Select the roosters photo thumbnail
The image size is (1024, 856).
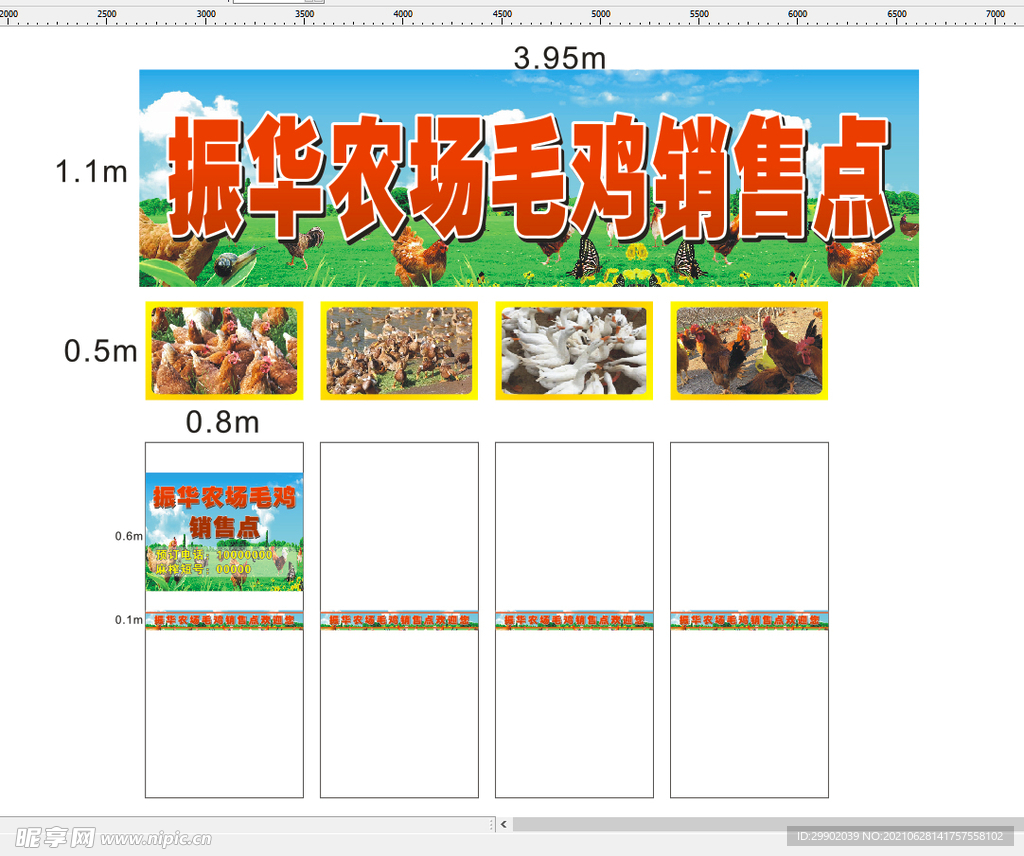coord(749,351)
